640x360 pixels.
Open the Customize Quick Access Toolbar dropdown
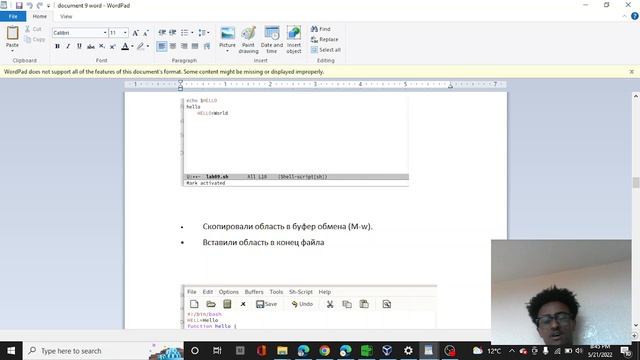point(48,6)
